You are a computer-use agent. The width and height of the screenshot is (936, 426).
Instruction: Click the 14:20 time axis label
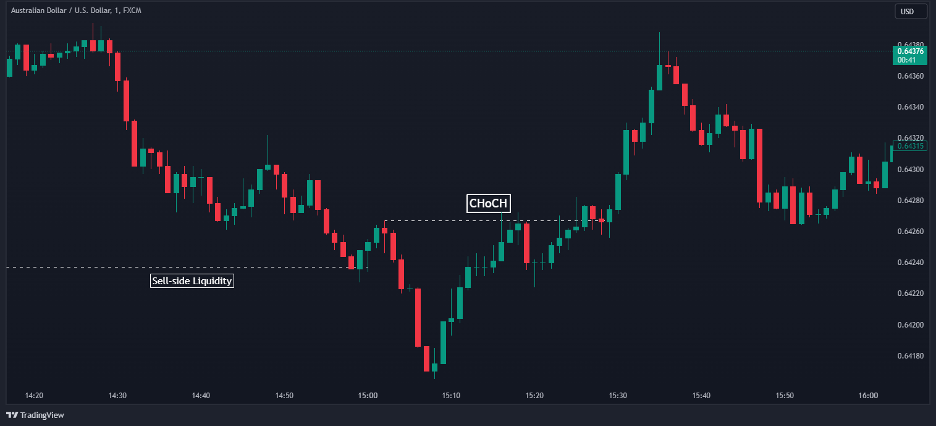coord(34,396)
